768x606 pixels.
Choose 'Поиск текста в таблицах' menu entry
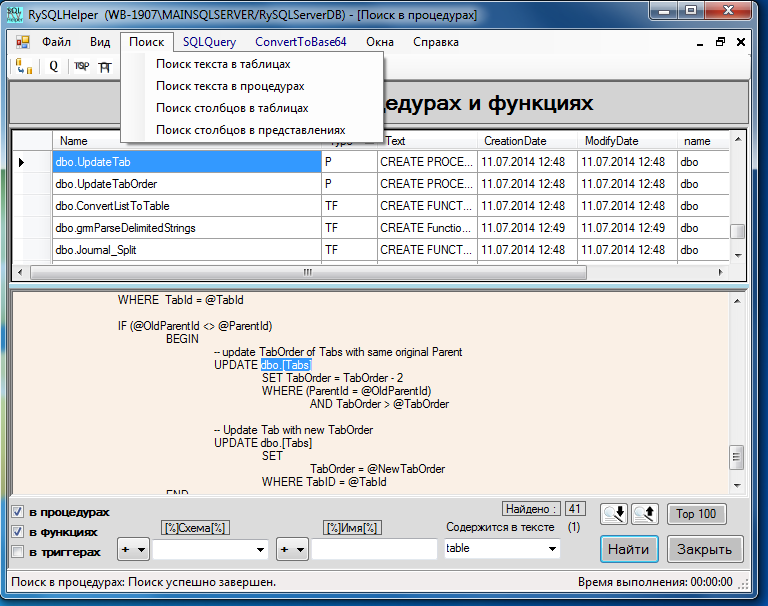tap(252, 64)
